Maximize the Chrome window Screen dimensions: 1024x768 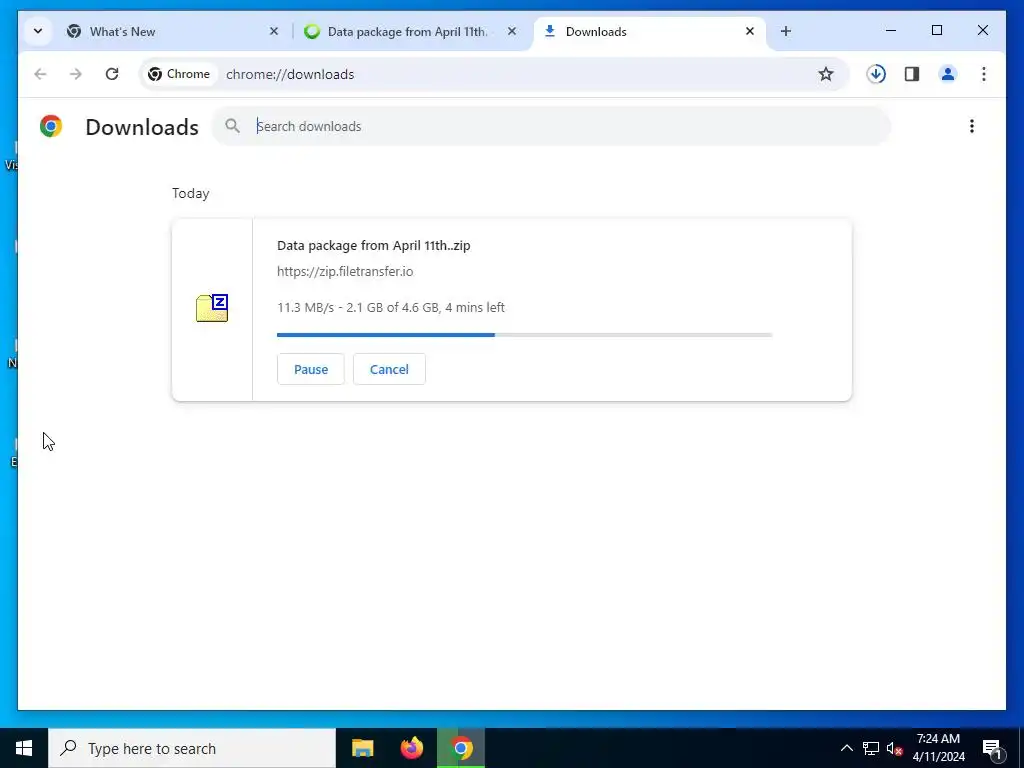936,30
